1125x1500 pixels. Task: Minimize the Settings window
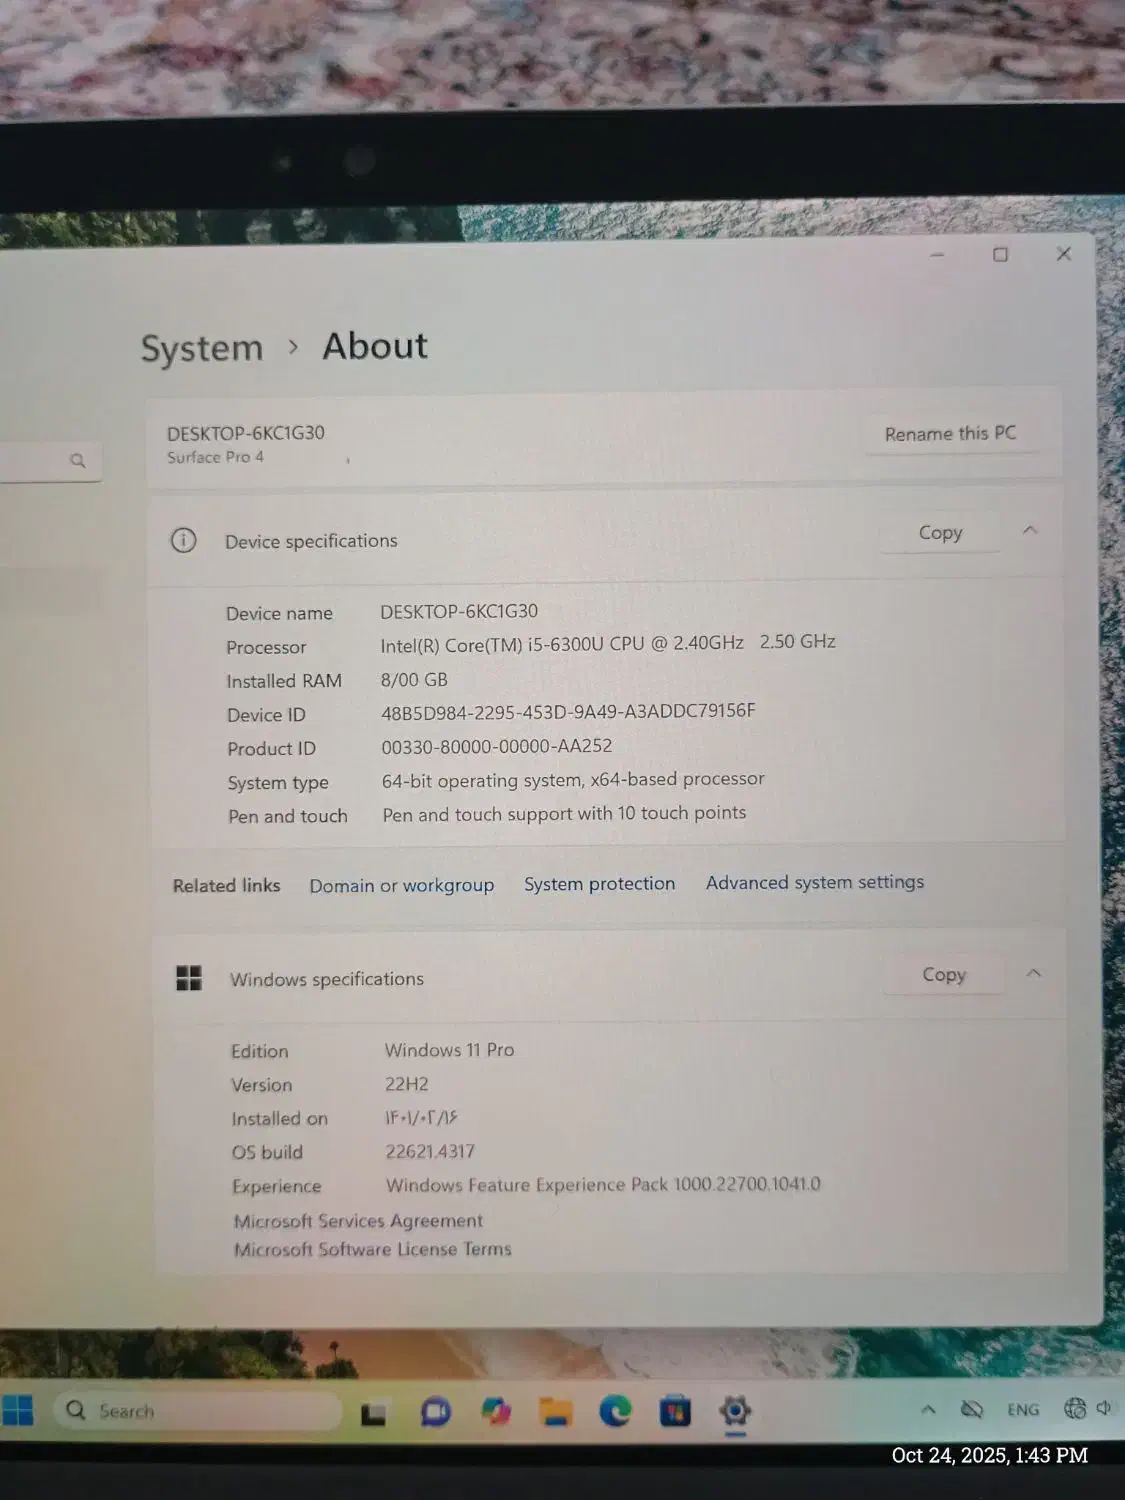coord(937,255)
